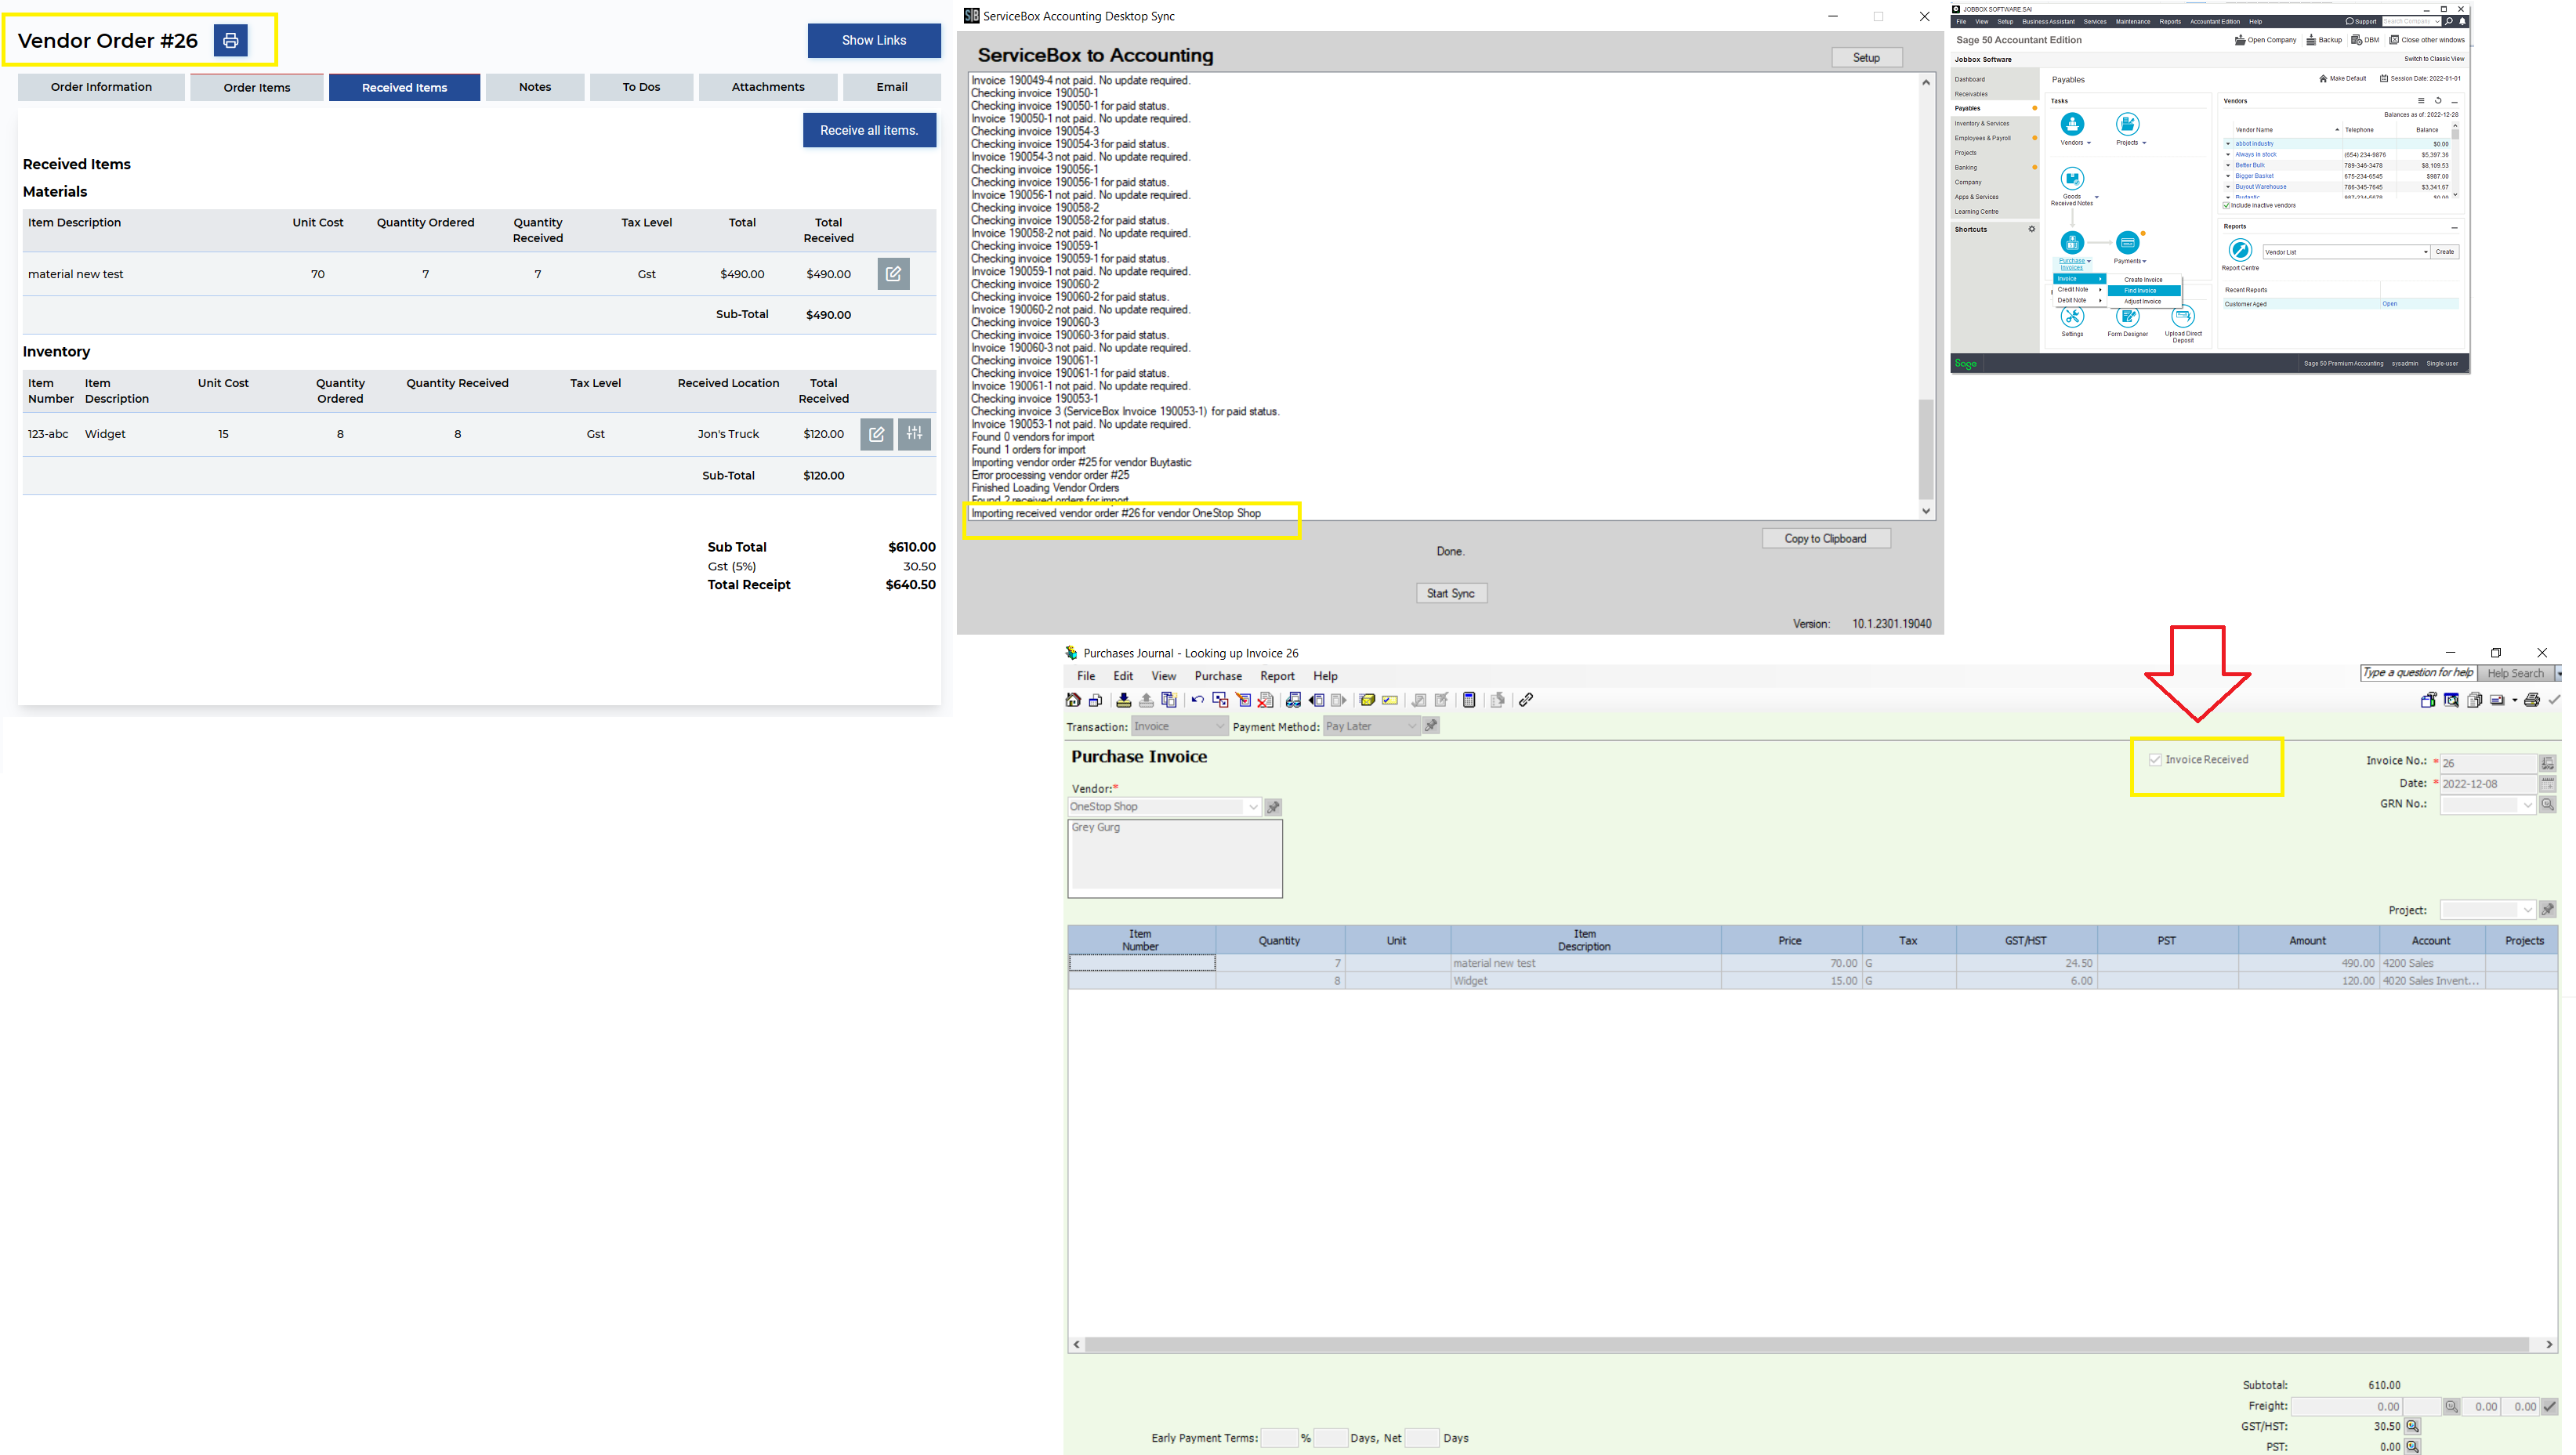Click the sync log vertical scrollbar thumb
2576x1455 pixels.
click(1926, 447)
